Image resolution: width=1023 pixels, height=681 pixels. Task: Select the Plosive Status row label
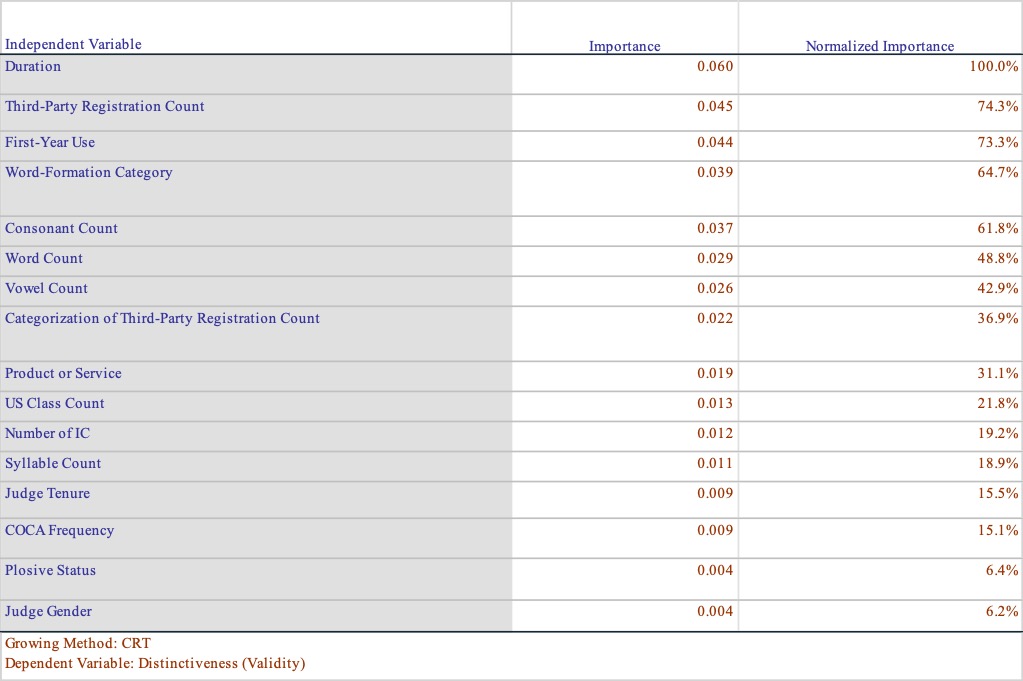pyautogui.click(x=50, y=571)
